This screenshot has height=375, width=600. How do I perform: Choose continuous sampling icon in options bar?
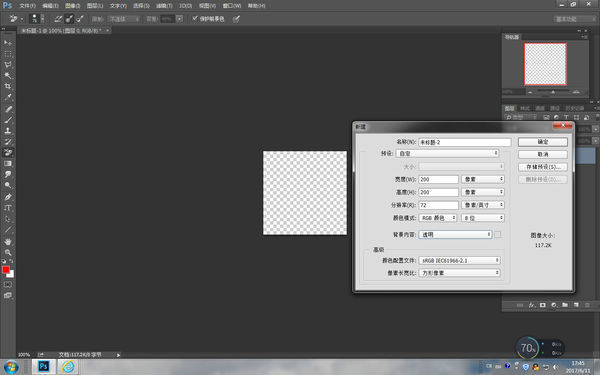click(x=58, y=18)
